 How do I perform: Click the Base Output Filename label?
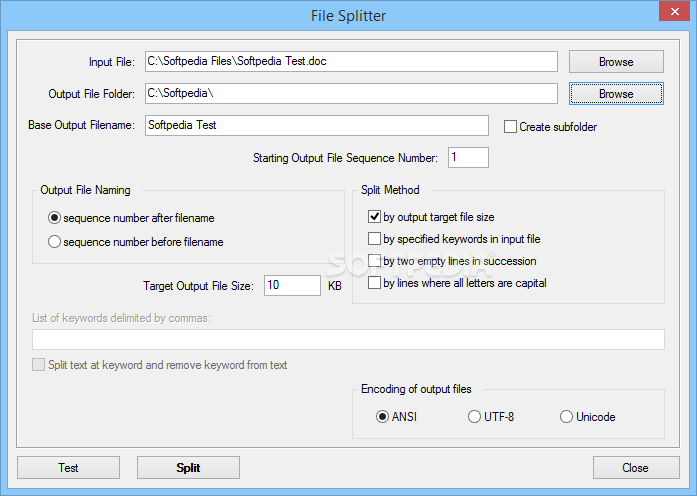(x=81, y=125)
